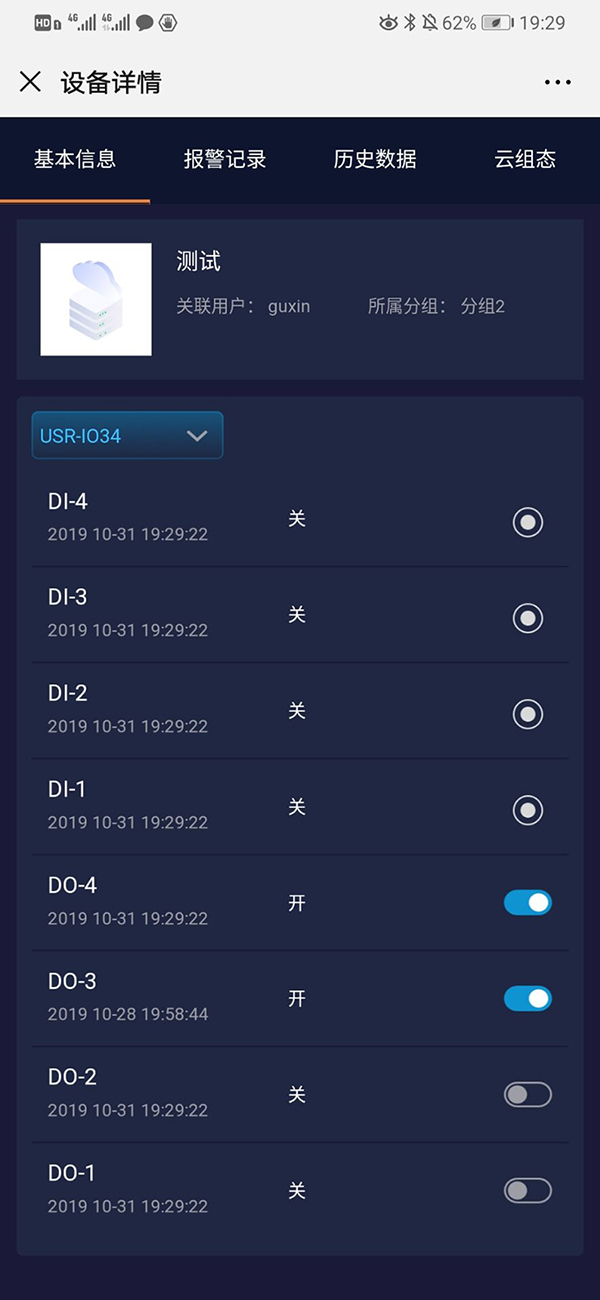Close the 设备详情 page with X icon

pos(31,82)
